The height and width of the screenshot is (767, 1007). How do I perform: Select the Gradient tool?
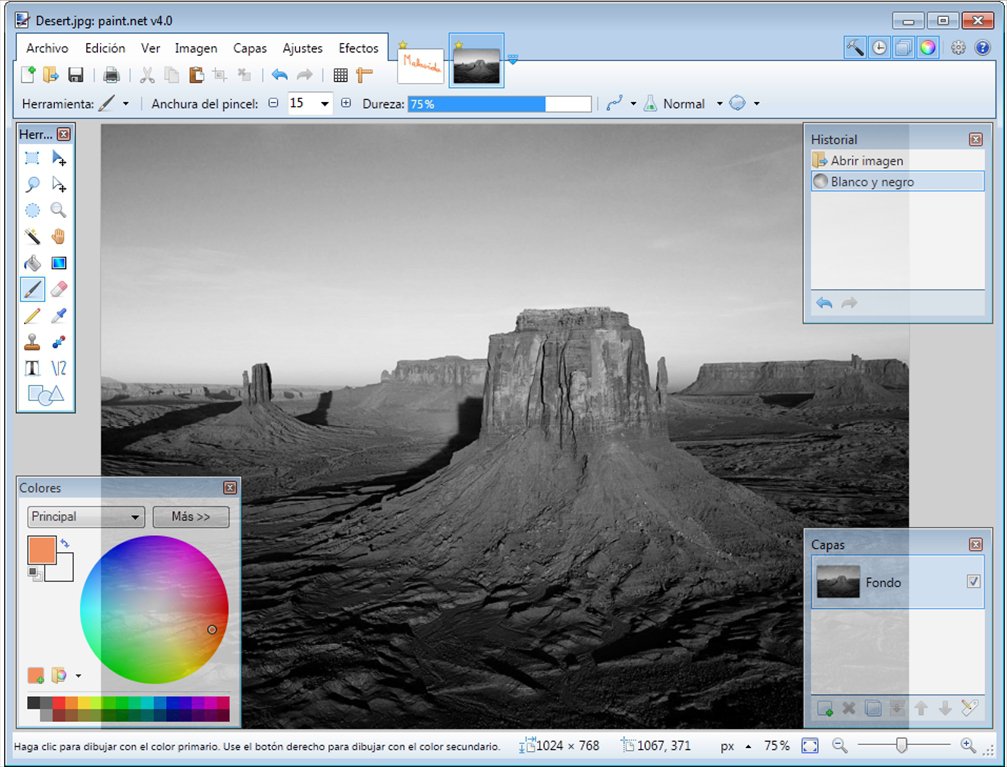(x=58, y=263)
